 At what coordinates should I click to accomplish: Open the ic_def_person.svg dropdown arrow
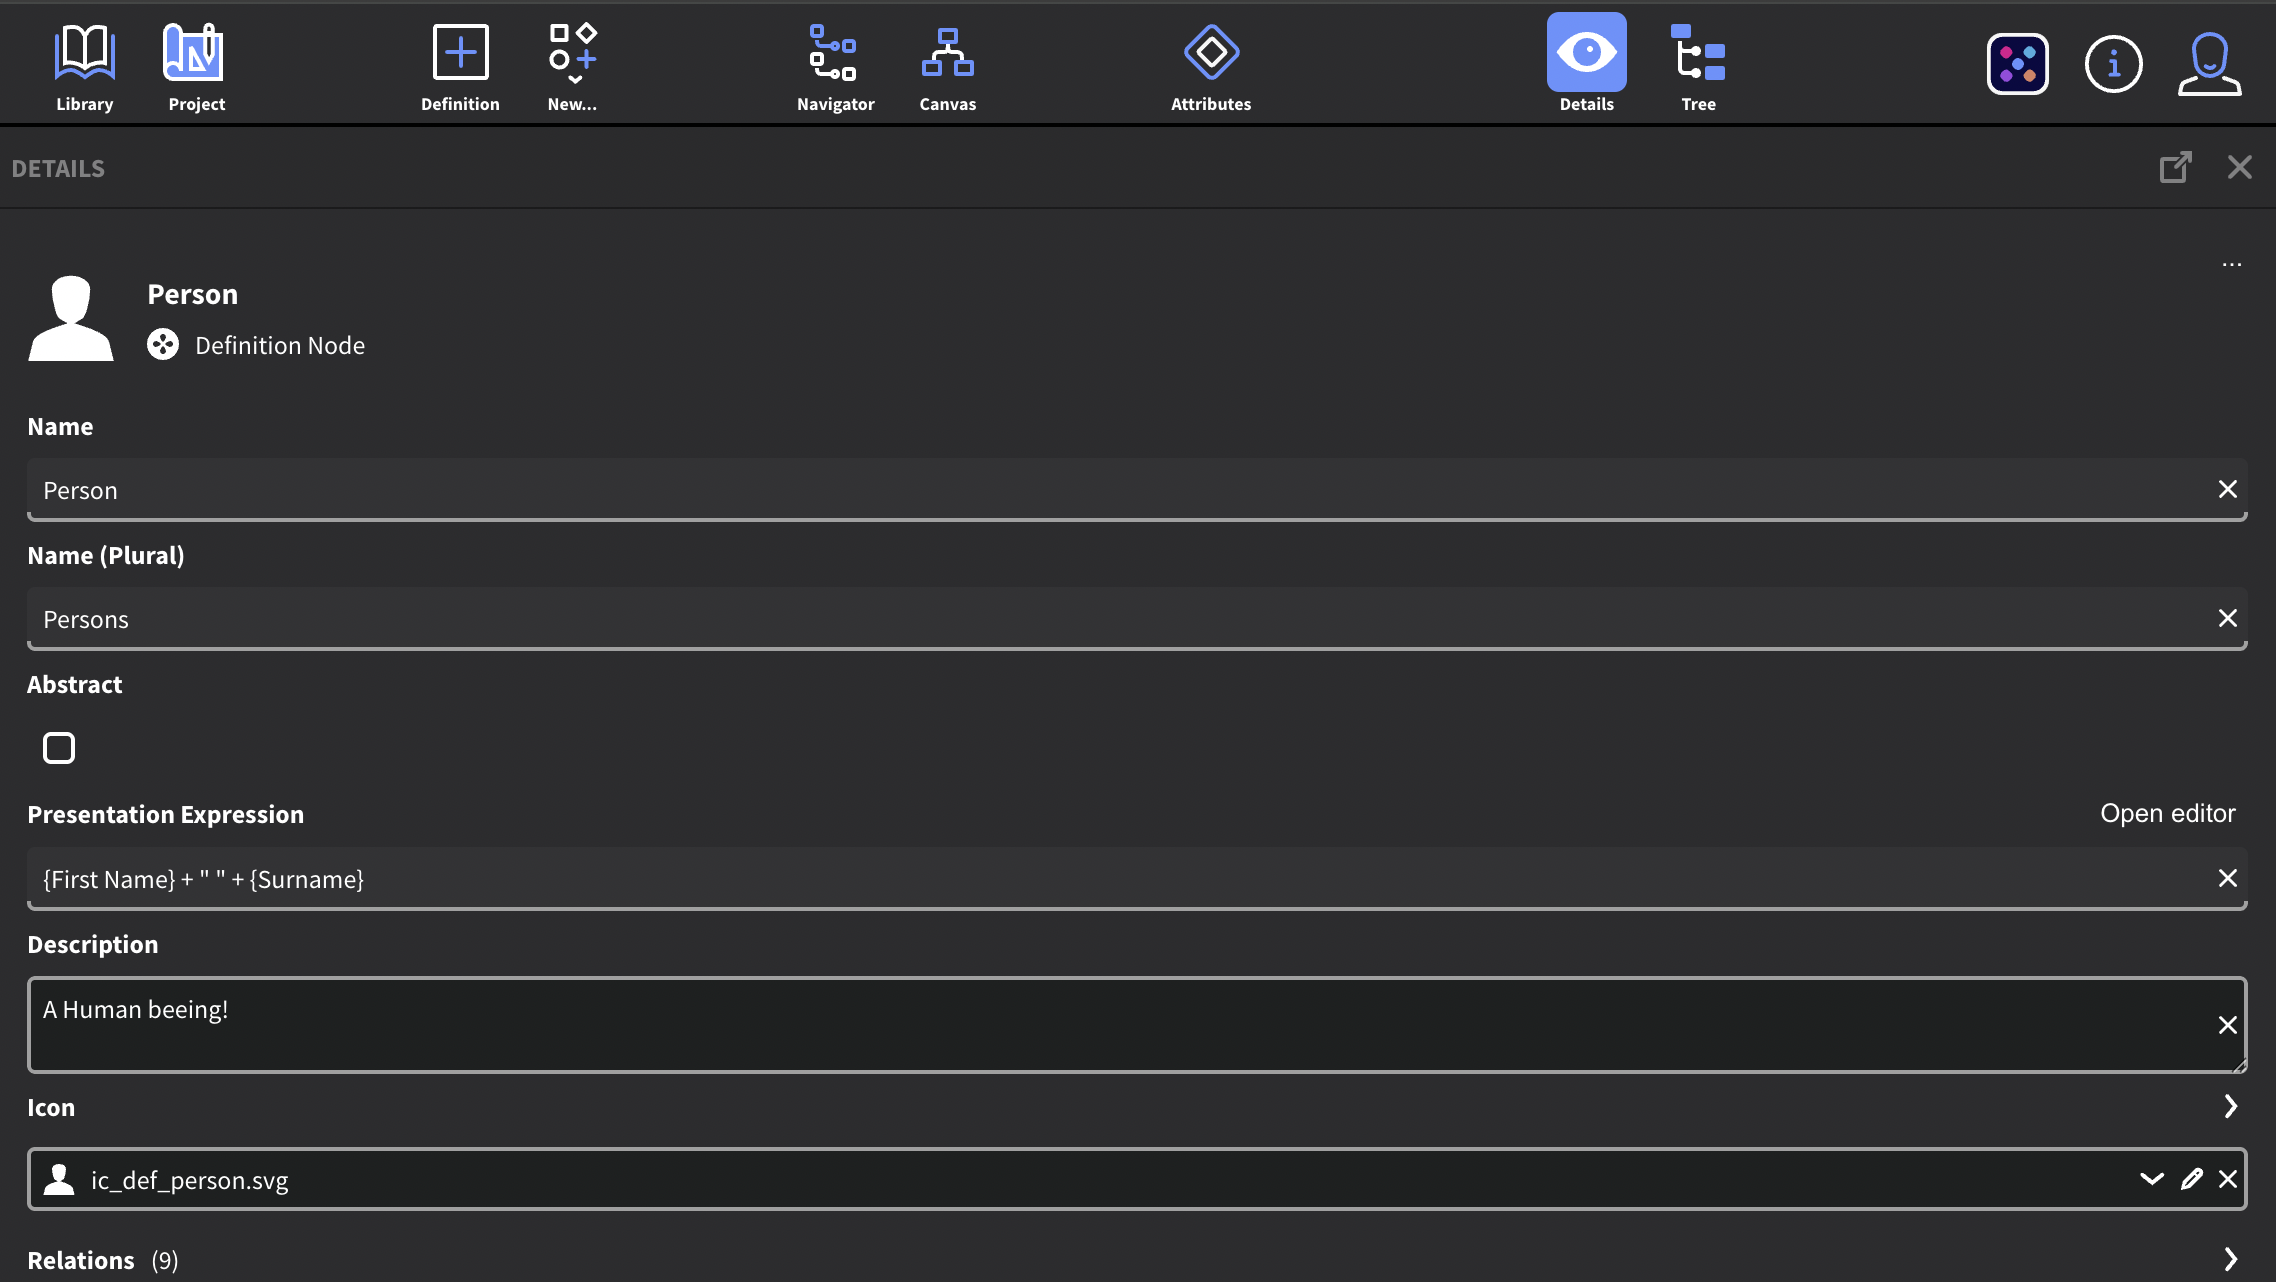2151,1179
